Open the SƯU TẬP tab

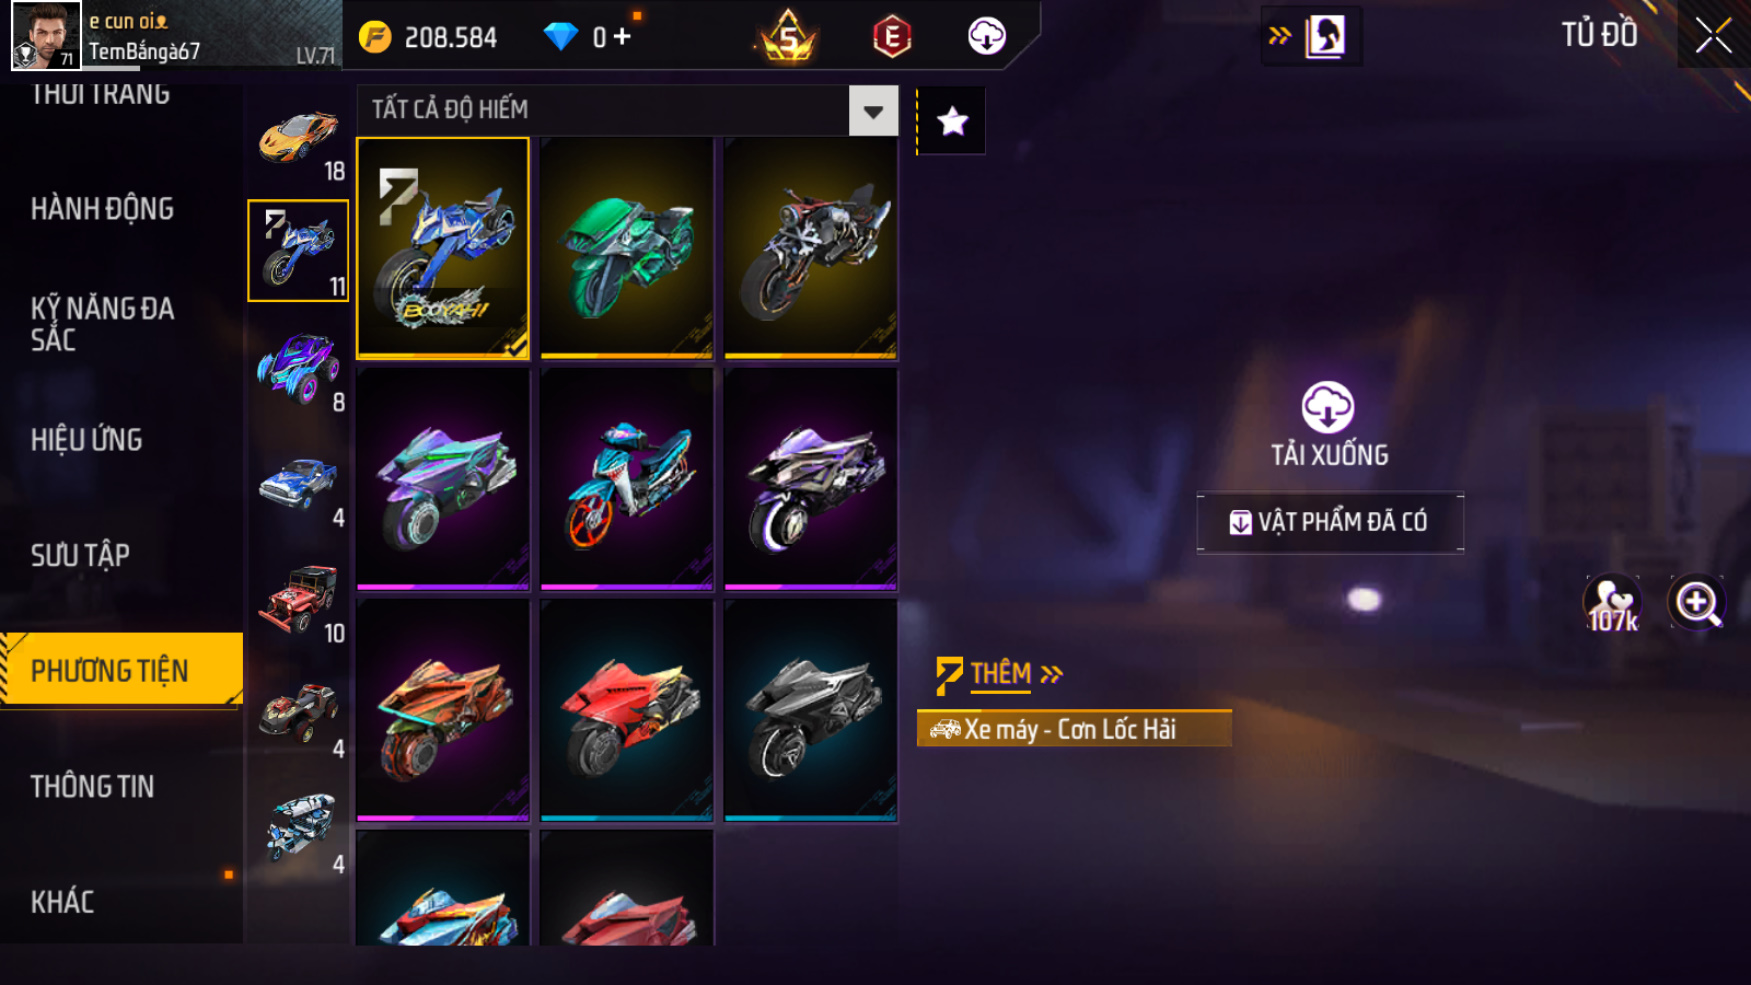(80, 555)
